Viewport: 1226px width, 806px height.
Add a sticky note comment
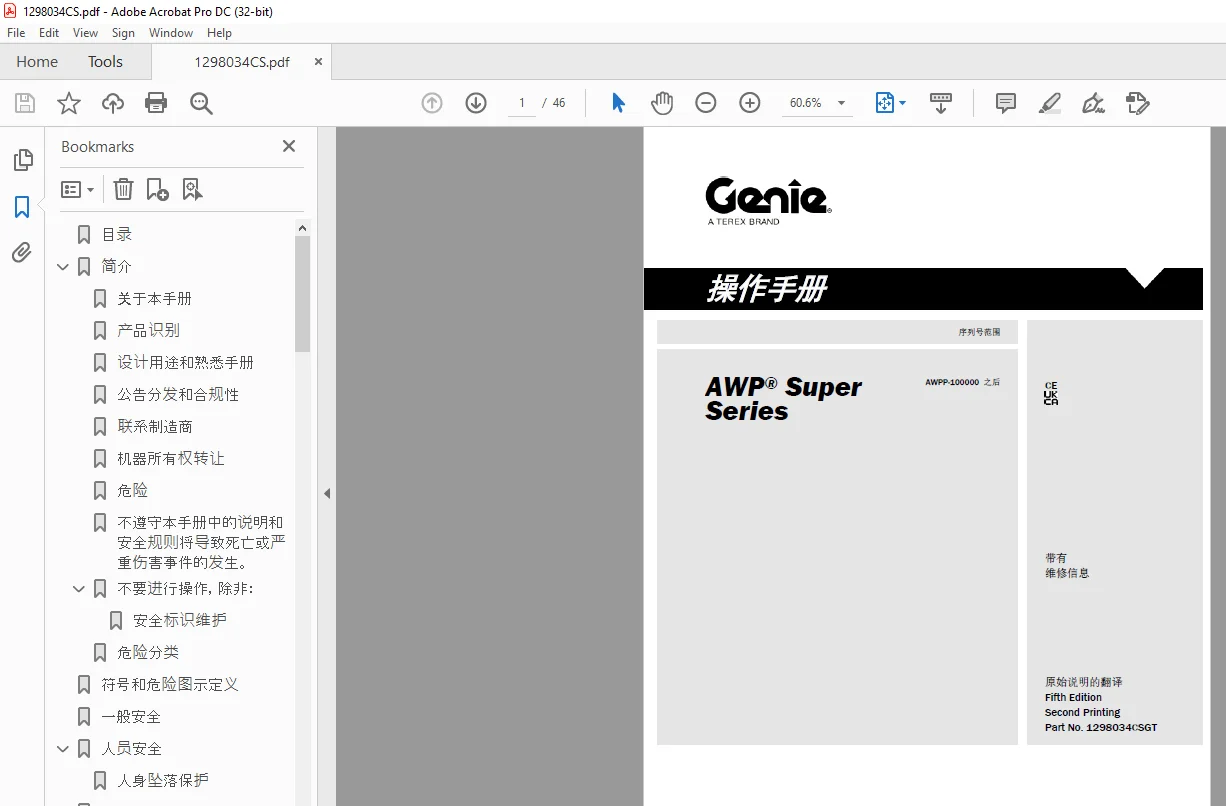pos(1006,103)
